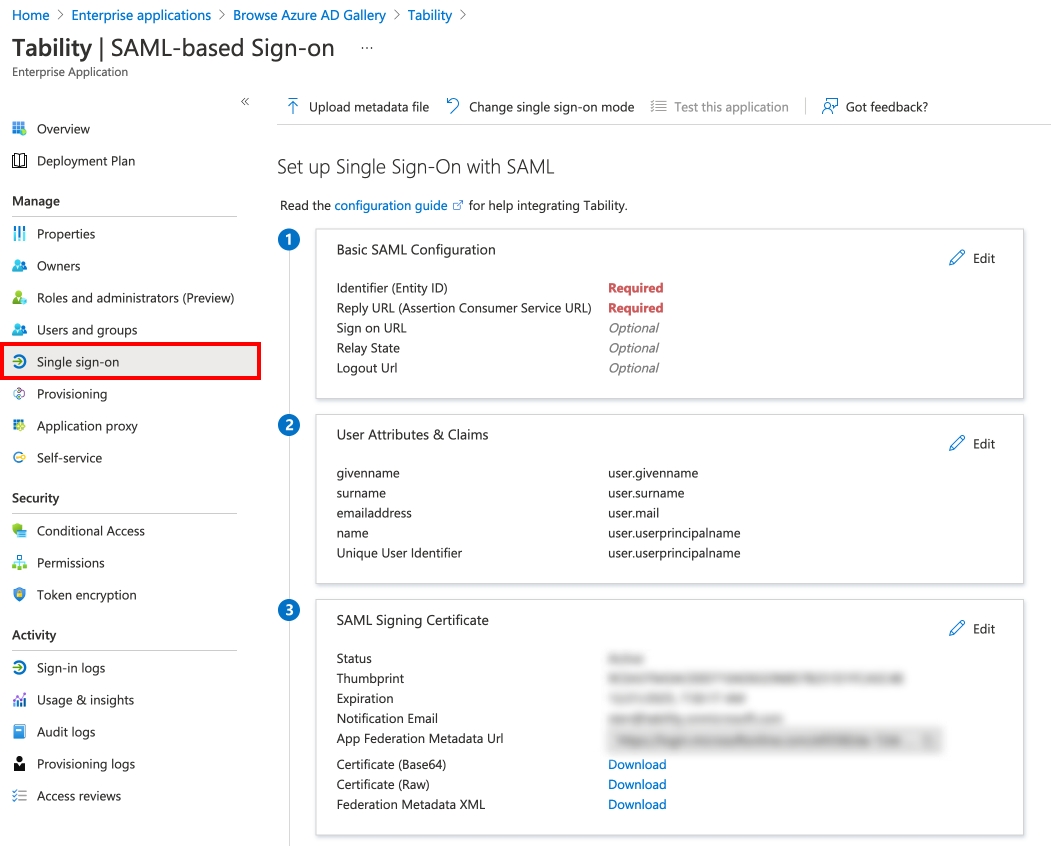The height and width of the screenshot is (846, 1051).
Task: Click the Usage & insights chart icon
Action: tap(19, 700)
